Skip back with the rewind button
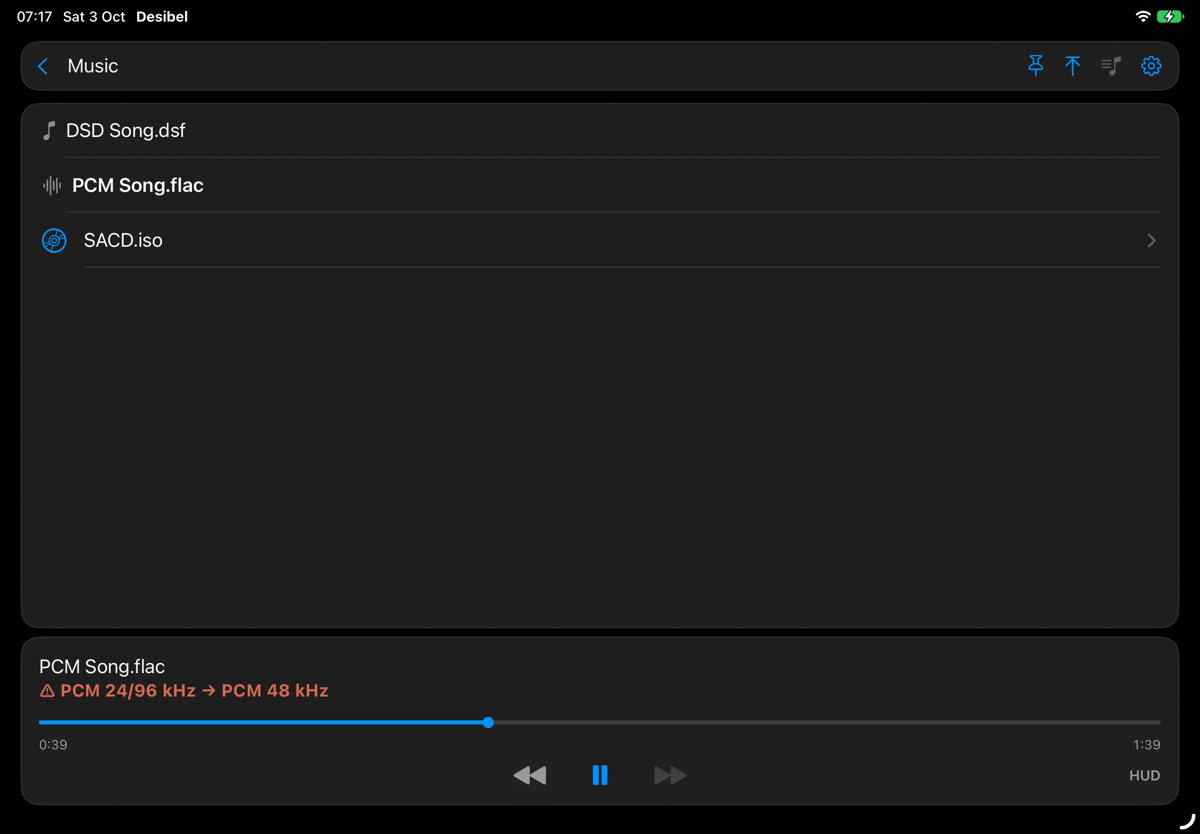 529,775
